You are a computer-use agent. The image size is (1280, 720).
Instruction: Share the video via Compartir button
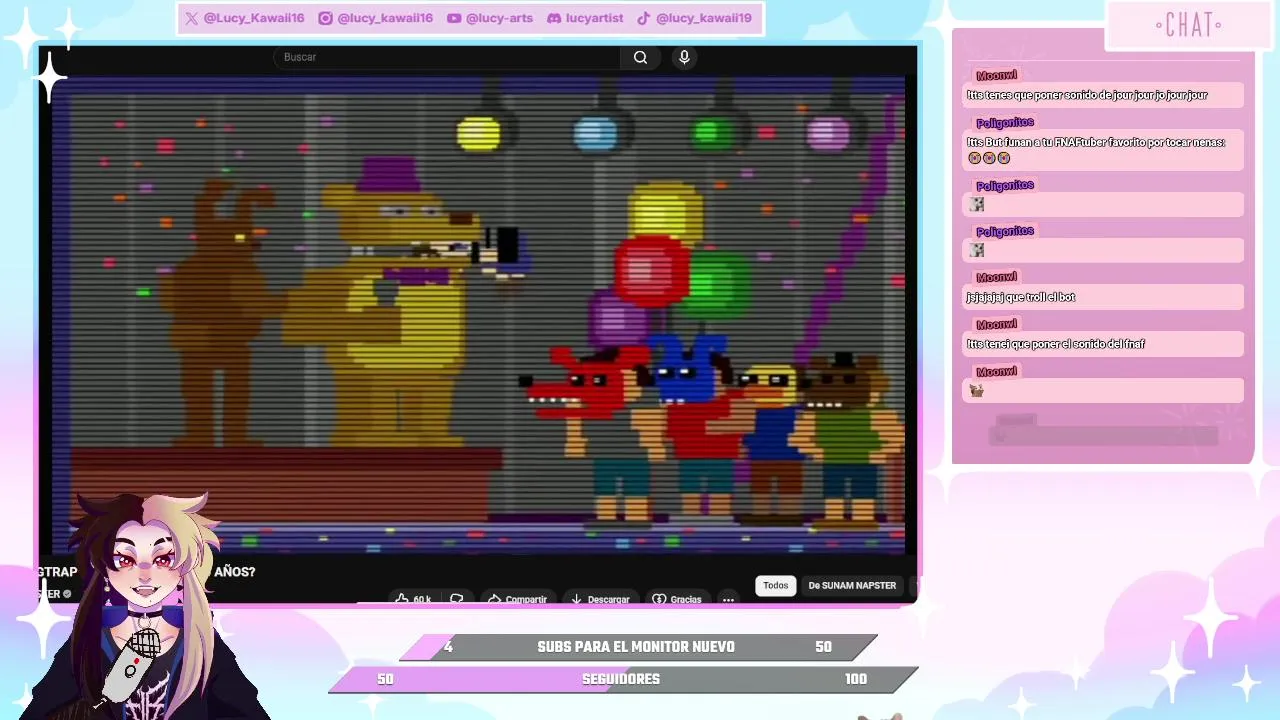click(517, 599)
